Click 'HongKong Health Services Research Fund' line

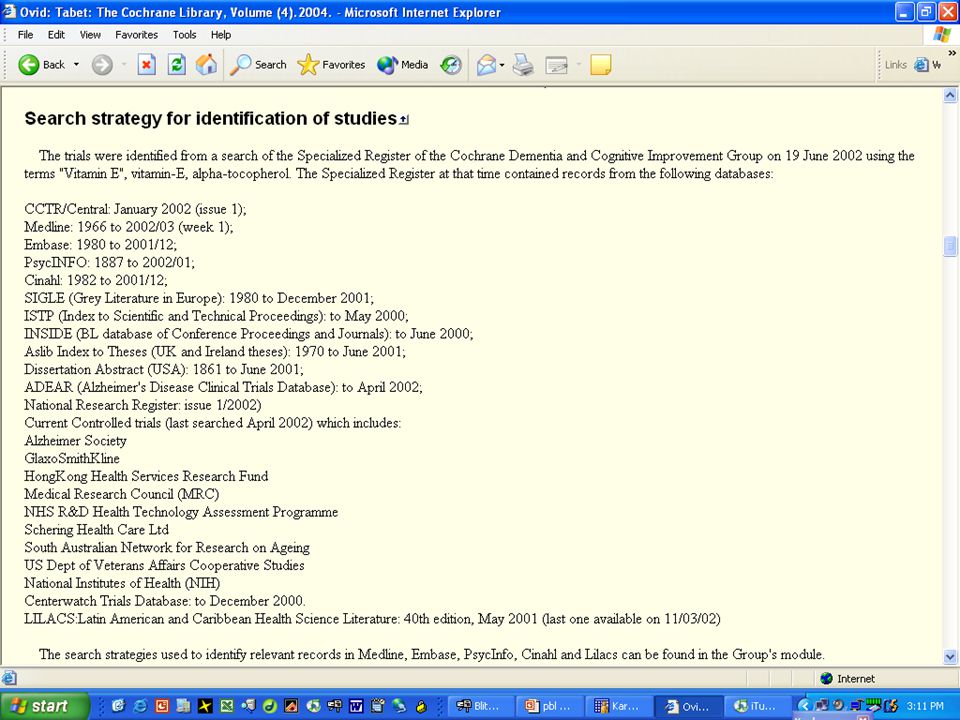point(146,476)
